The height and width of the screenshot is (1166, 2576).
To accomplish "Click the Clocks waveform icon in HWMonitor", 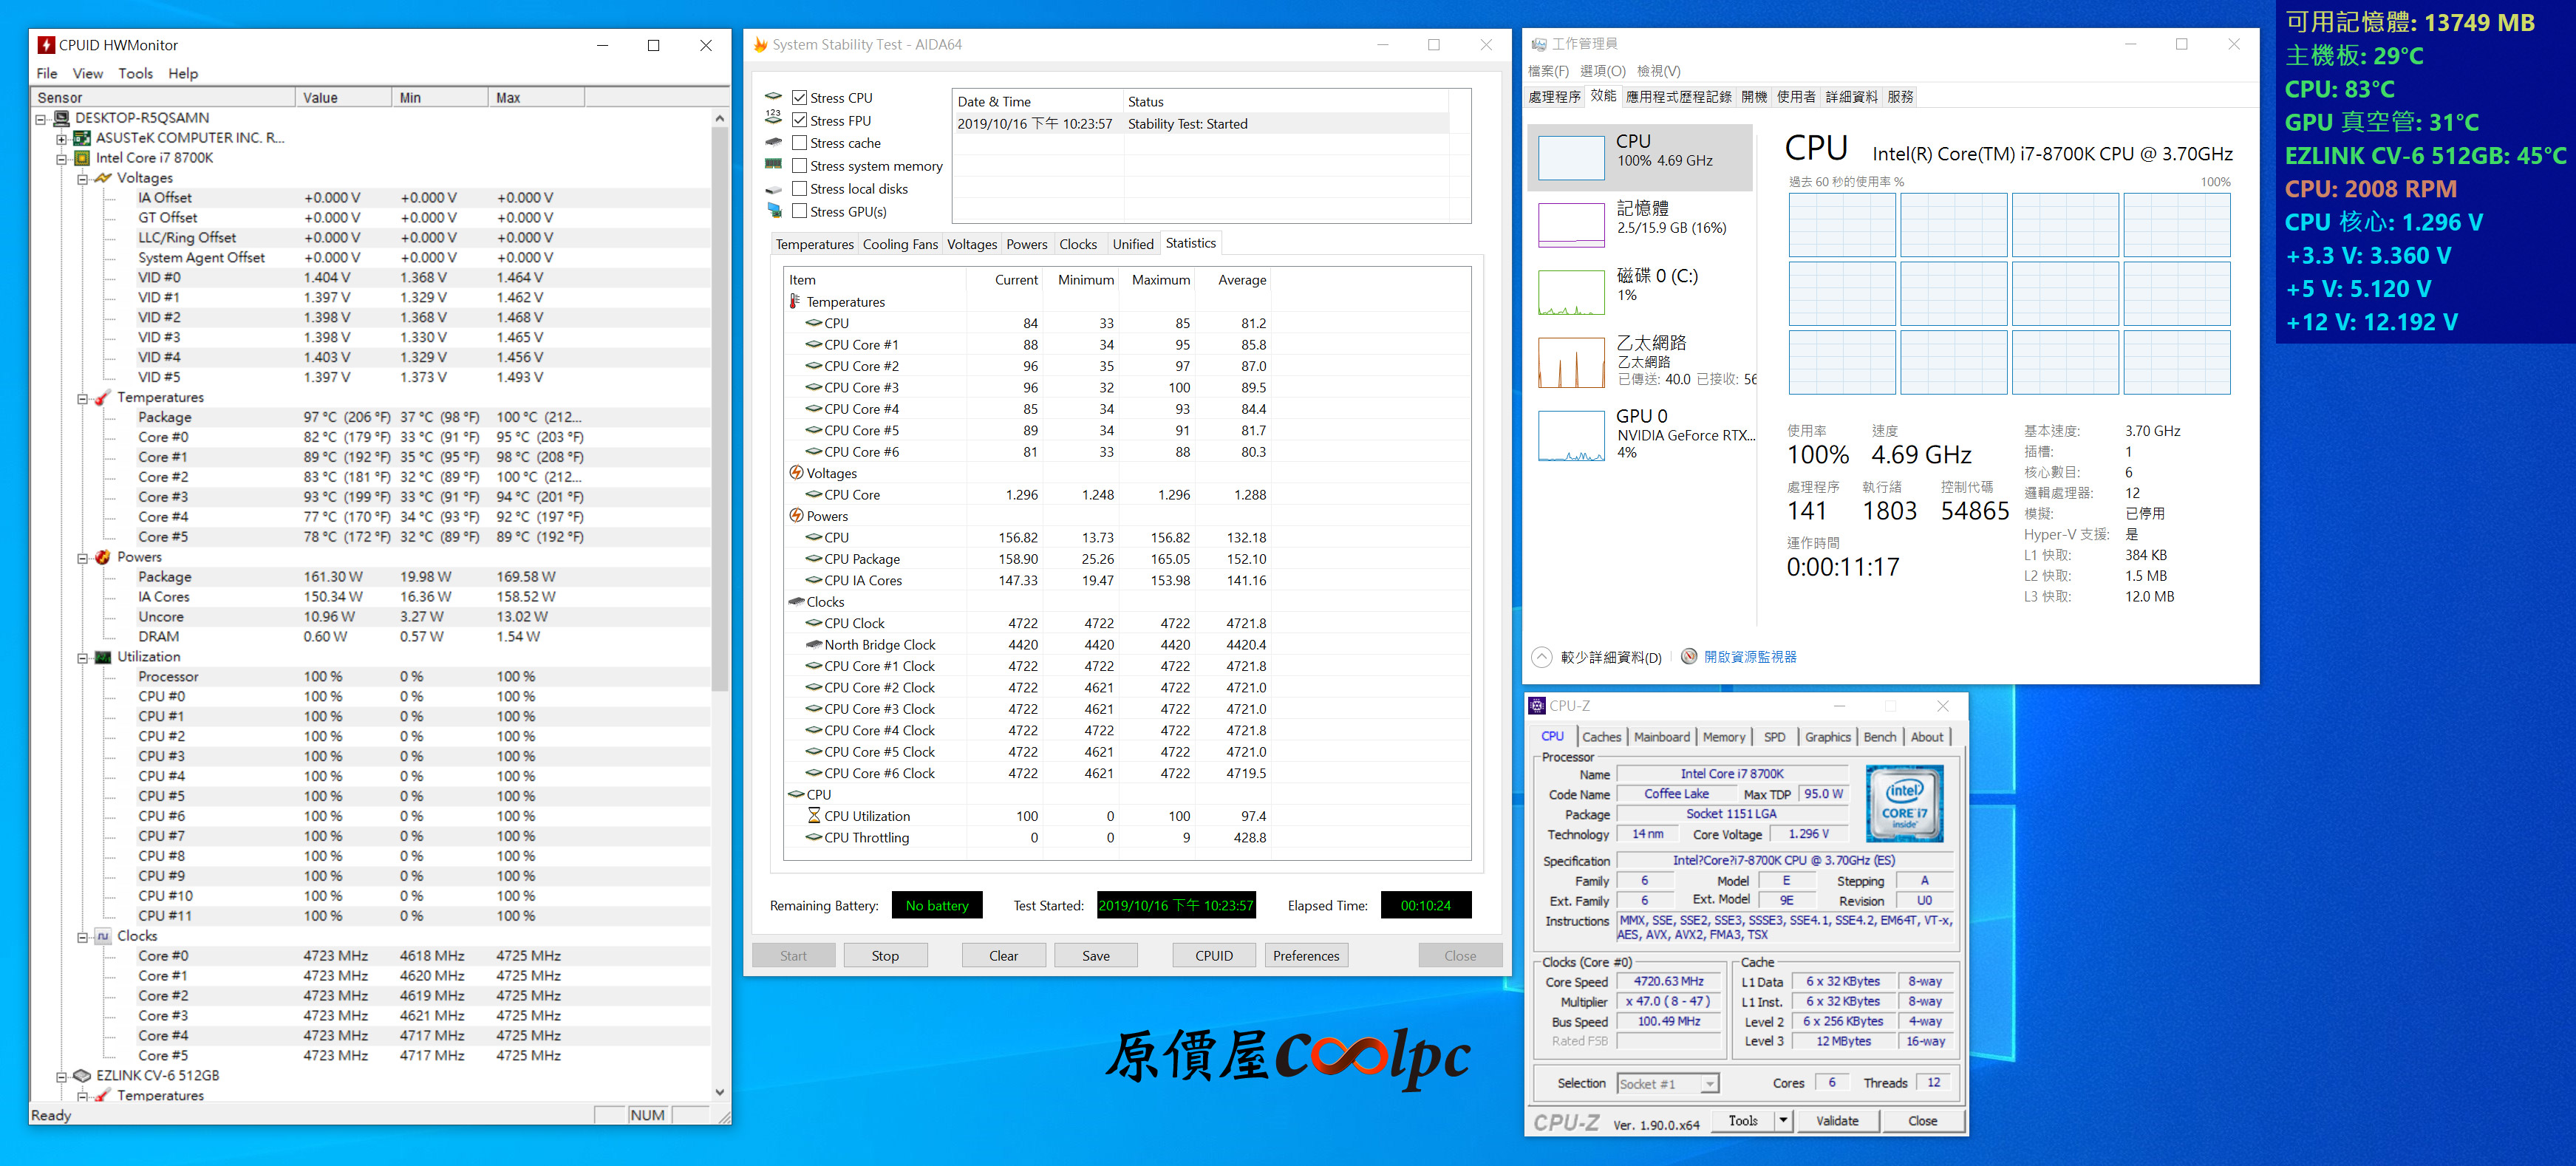I will click(x=103, y=936).
